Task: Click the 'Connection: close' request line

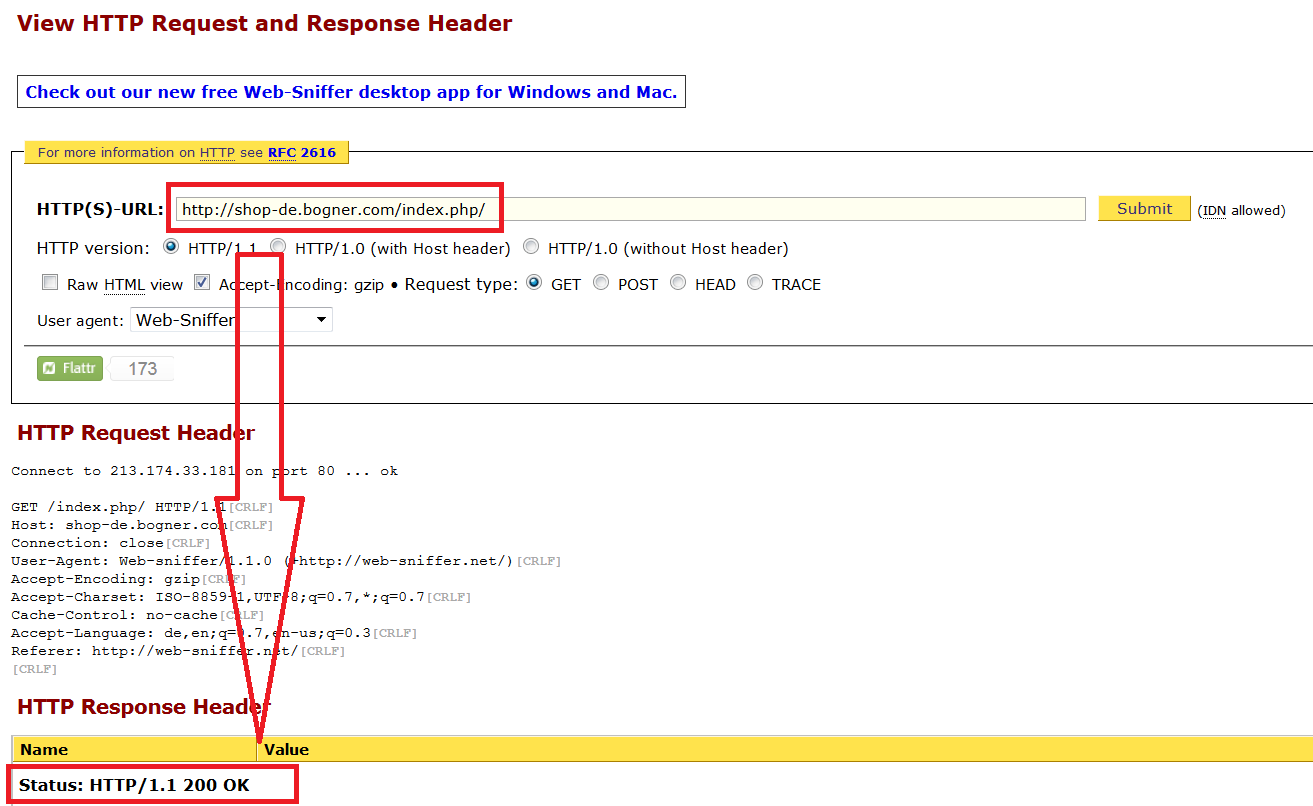Action: [111, 543]
